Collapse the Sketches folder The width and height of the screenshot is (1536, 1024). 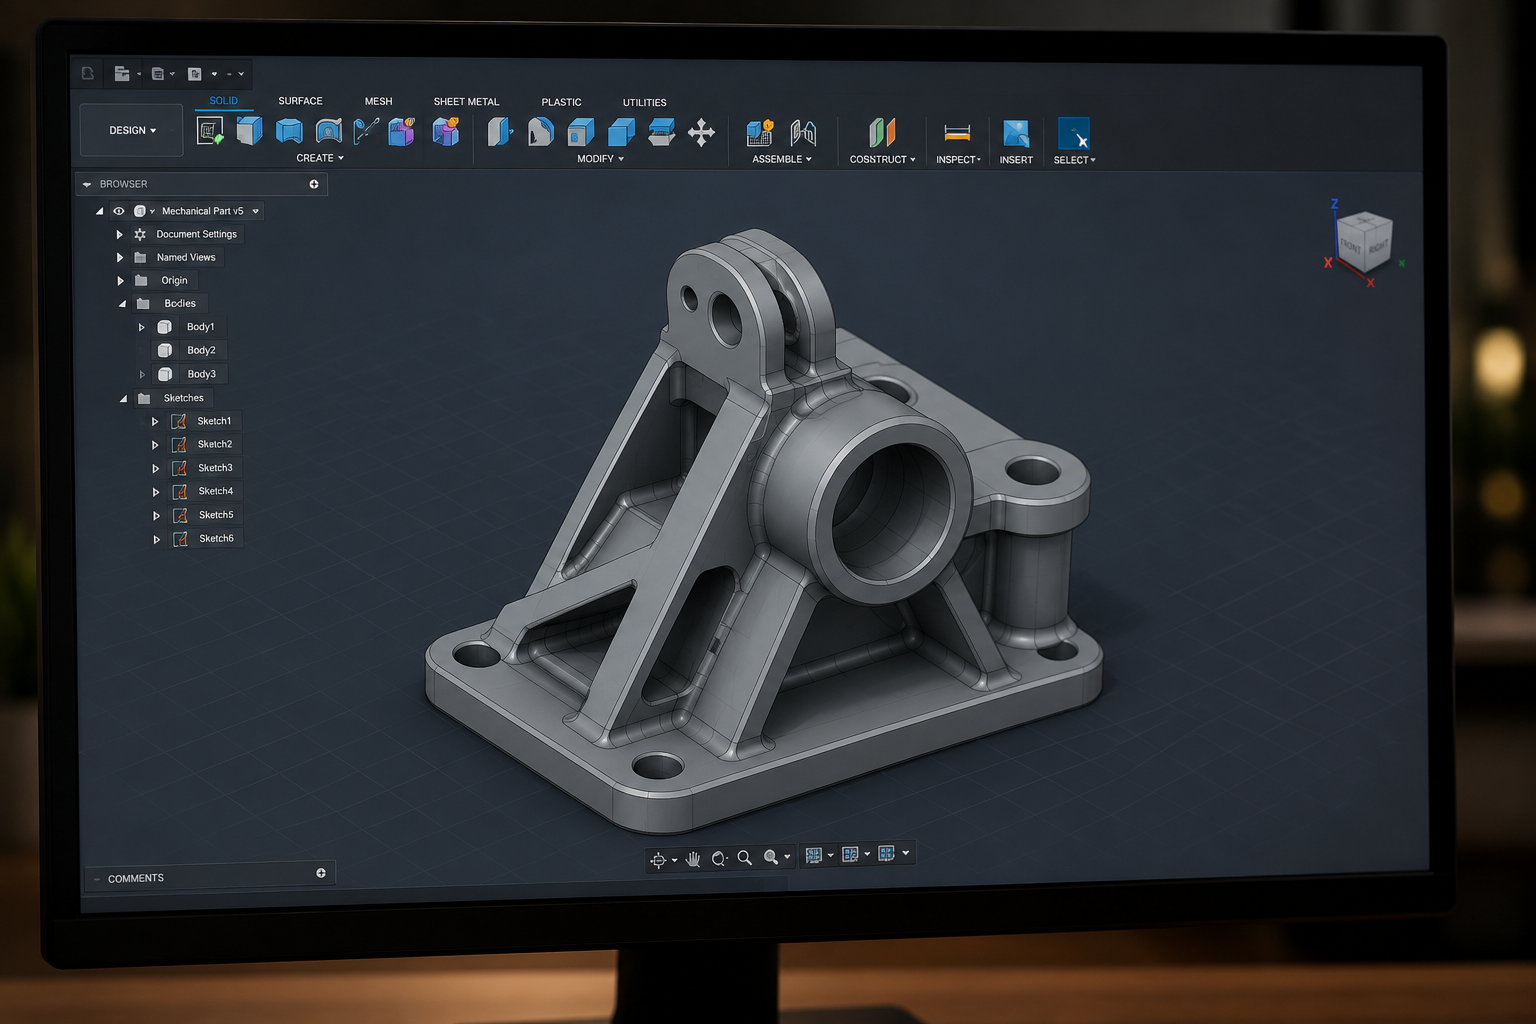pos(123,398)
